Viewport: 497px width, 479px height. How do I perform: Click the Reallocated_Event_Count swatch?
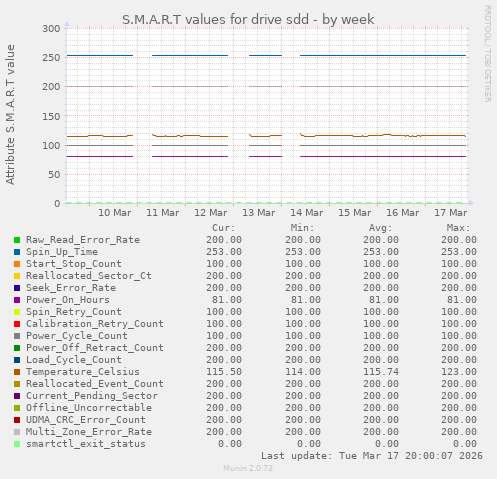[17, 384]
